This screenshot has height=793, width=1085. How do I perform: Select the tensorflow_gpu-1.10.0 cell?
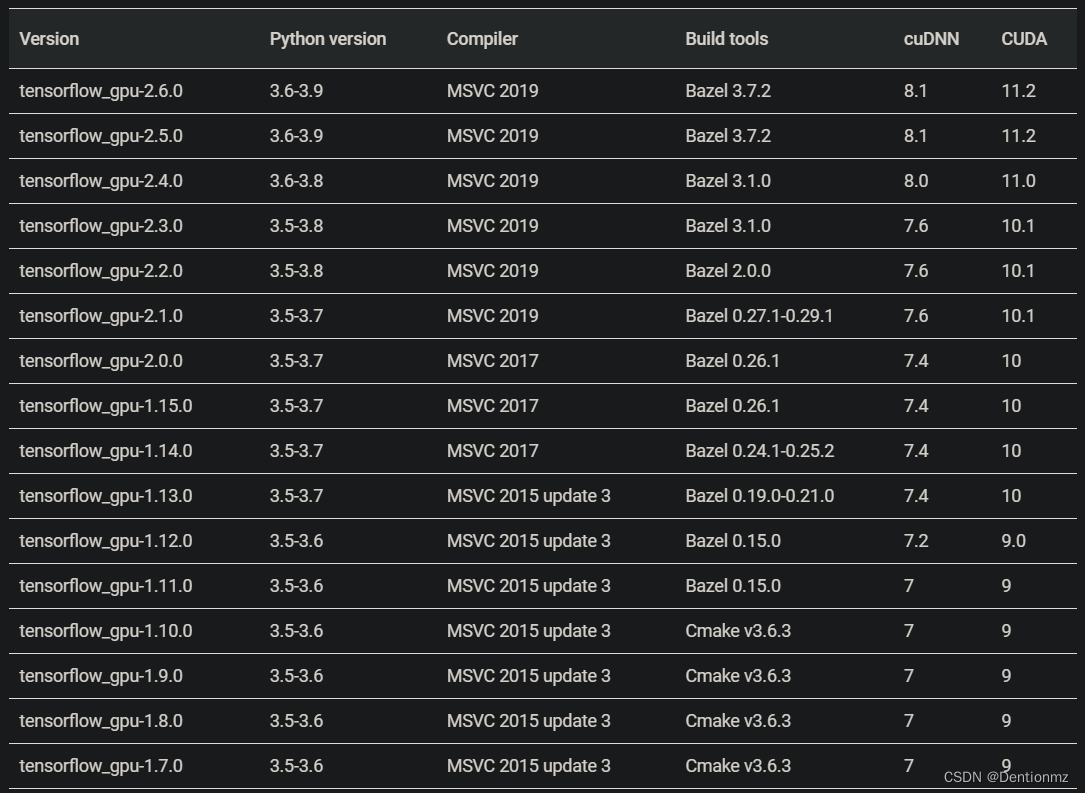[x=106, y=631]
